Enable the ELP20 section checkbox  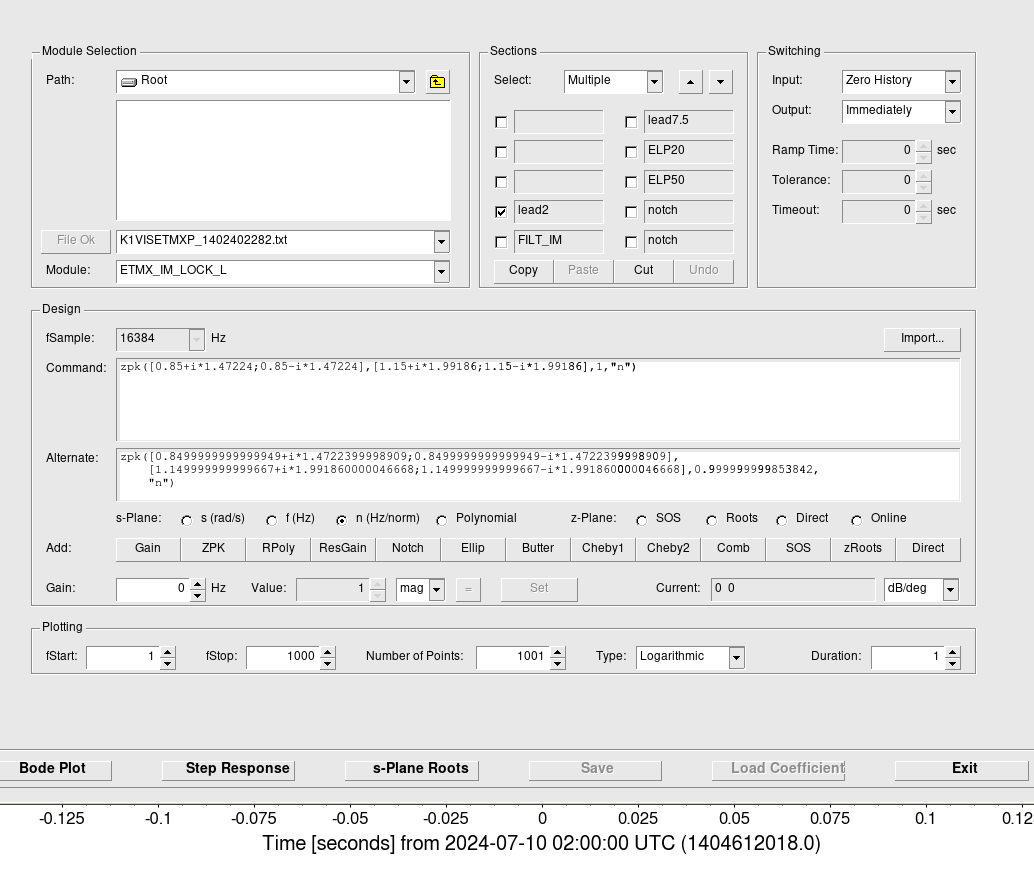pyautogui.click(x=631, y=152)
